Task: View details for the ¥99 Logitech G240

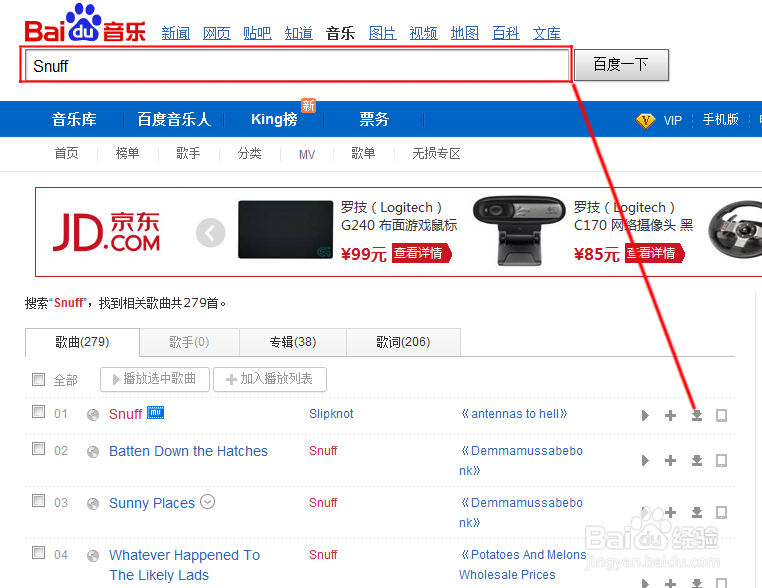Action: [421, 254]
